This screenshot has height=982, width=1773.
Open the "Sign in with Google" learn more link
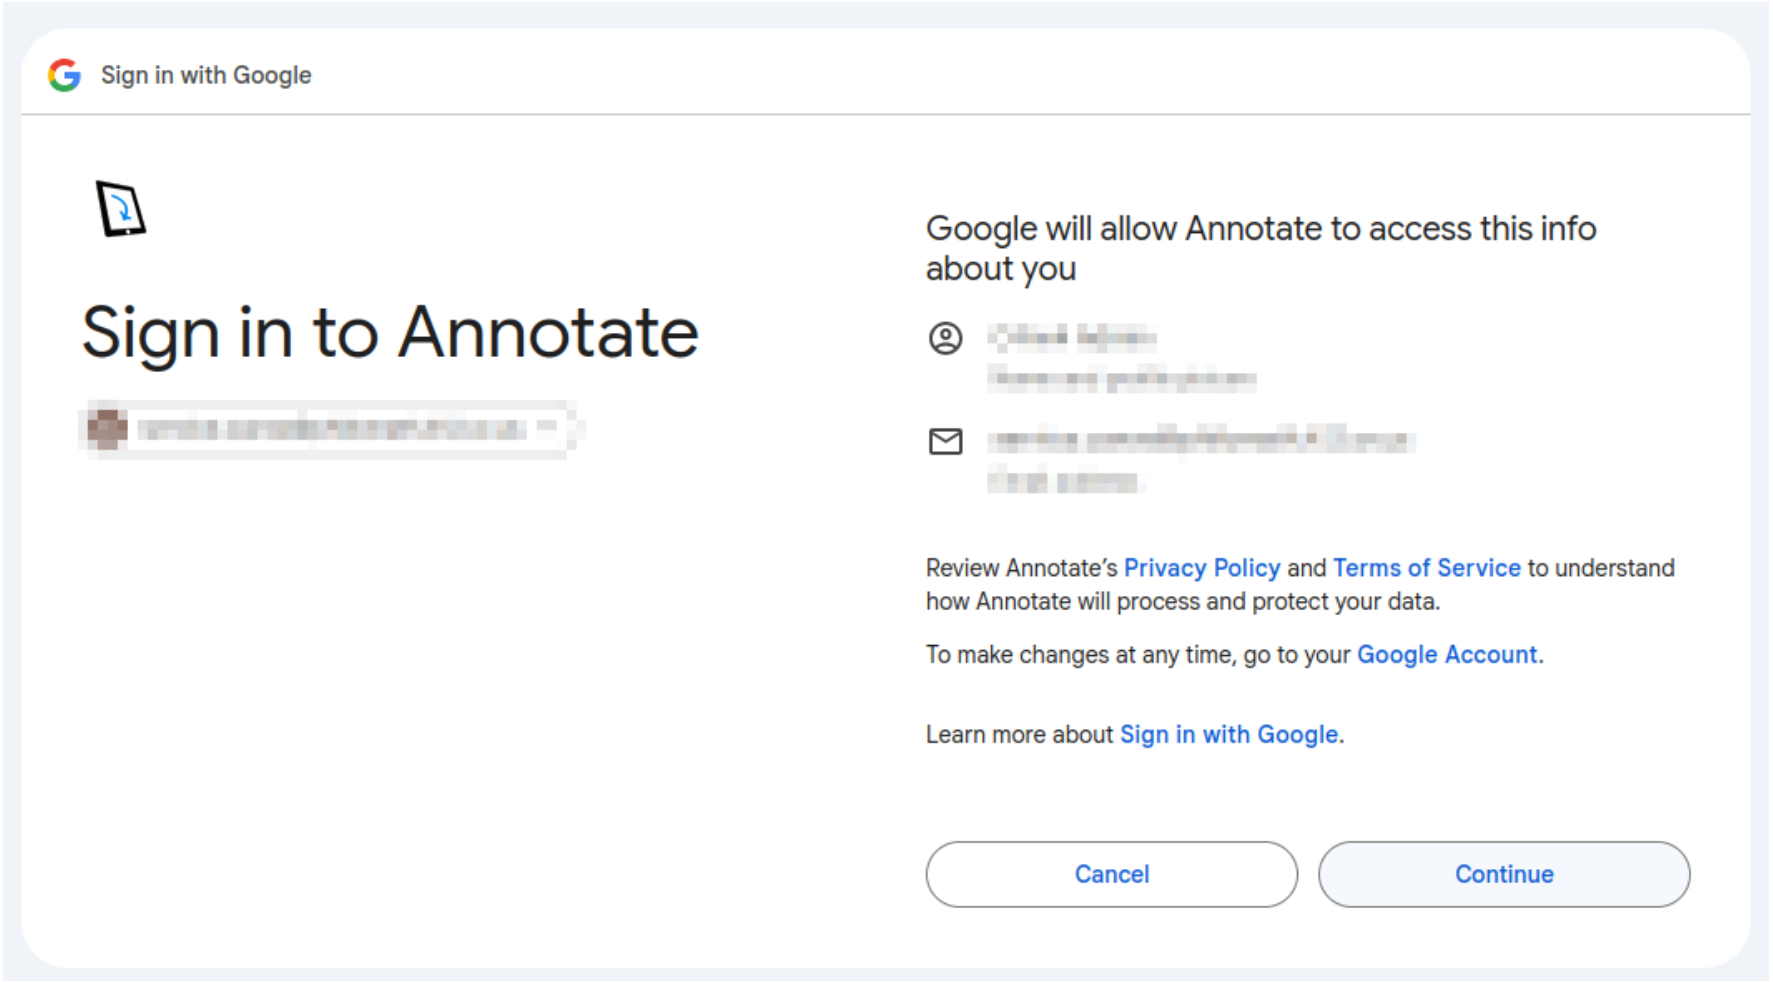pos(1229,735)
